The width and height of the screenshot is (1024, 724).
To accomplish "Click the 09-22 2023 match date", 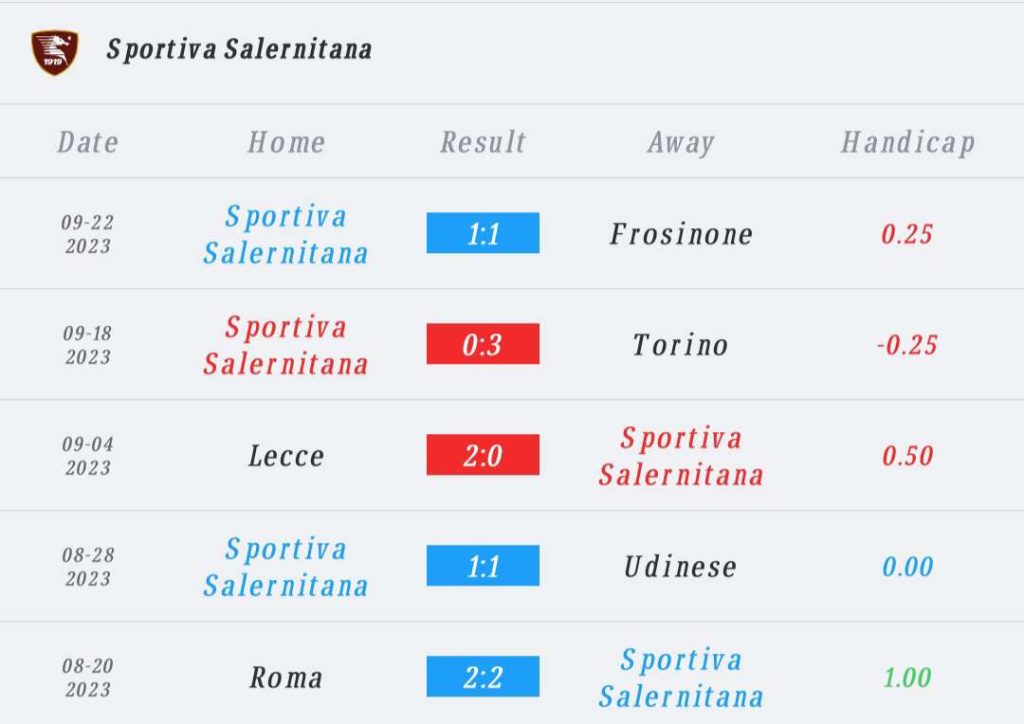I will pyautogui.click(x=88, y=234).
